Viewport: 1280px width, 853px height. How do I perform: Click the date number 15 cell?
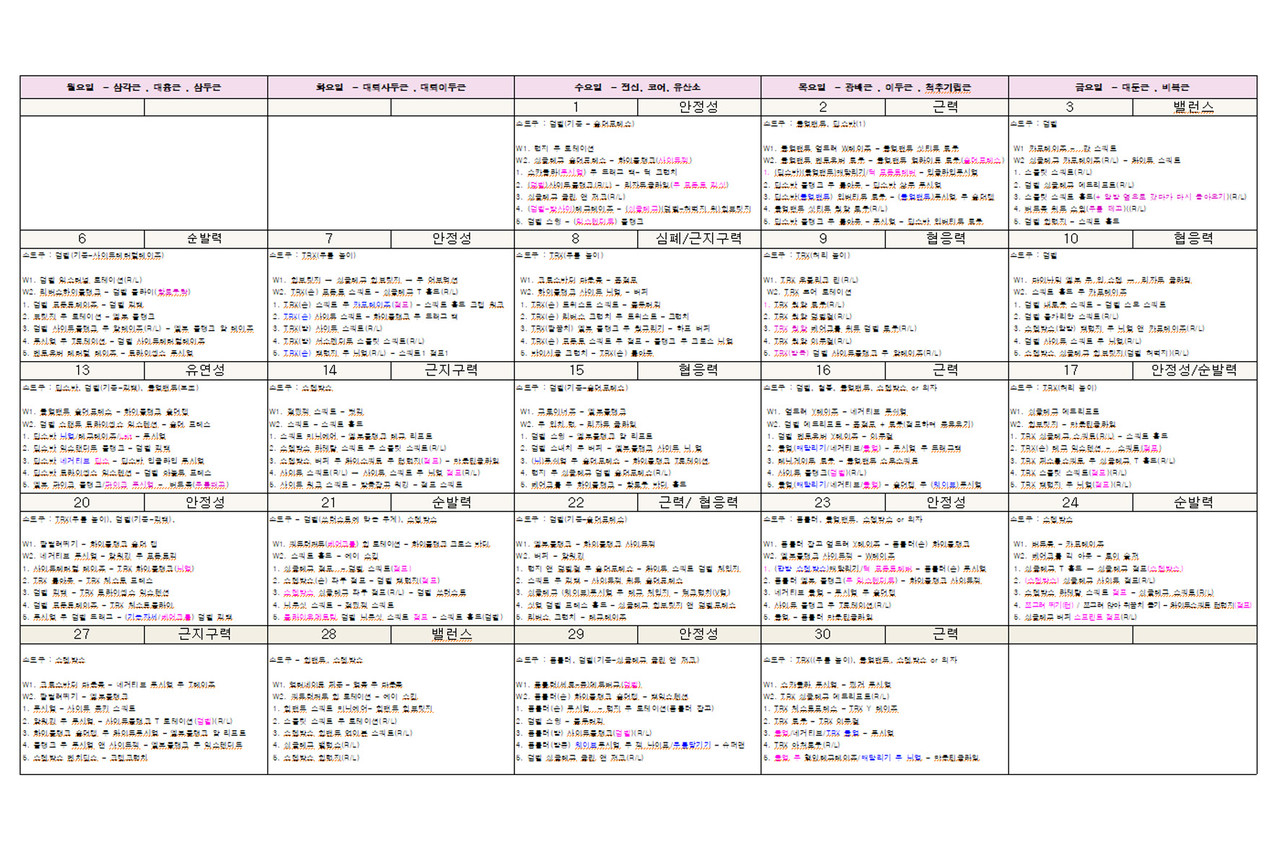pyautogui.click(x=576, y=370)
